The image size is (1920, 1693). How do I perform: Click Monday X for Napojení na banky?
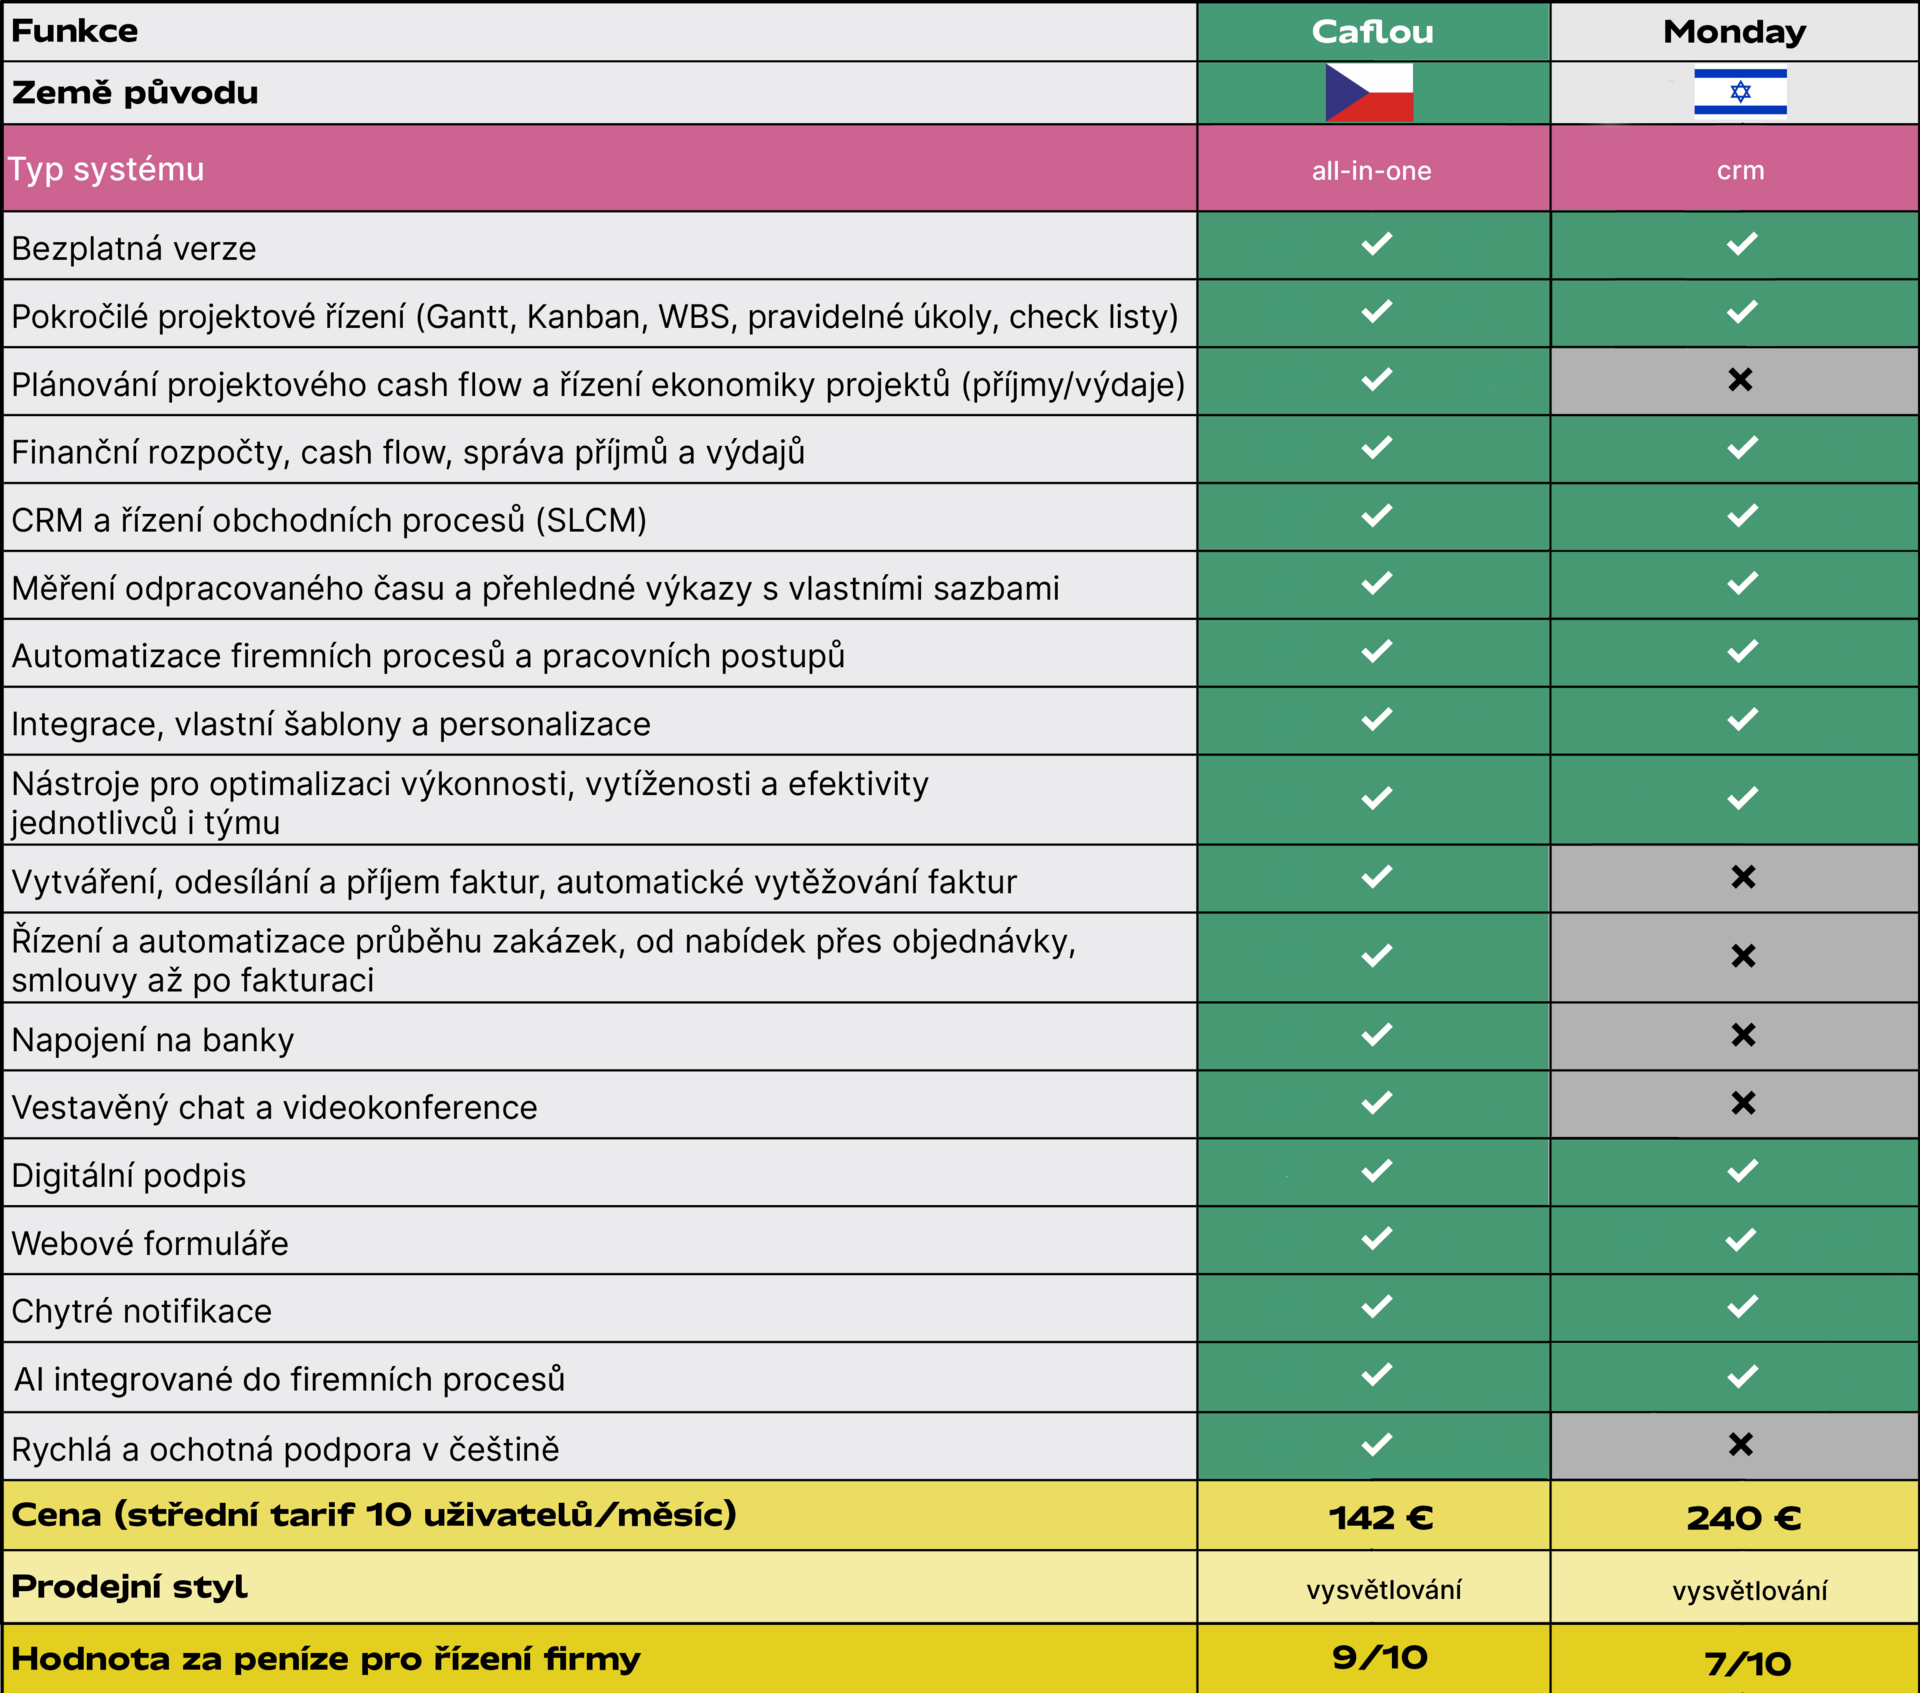pos(1743,1035)
